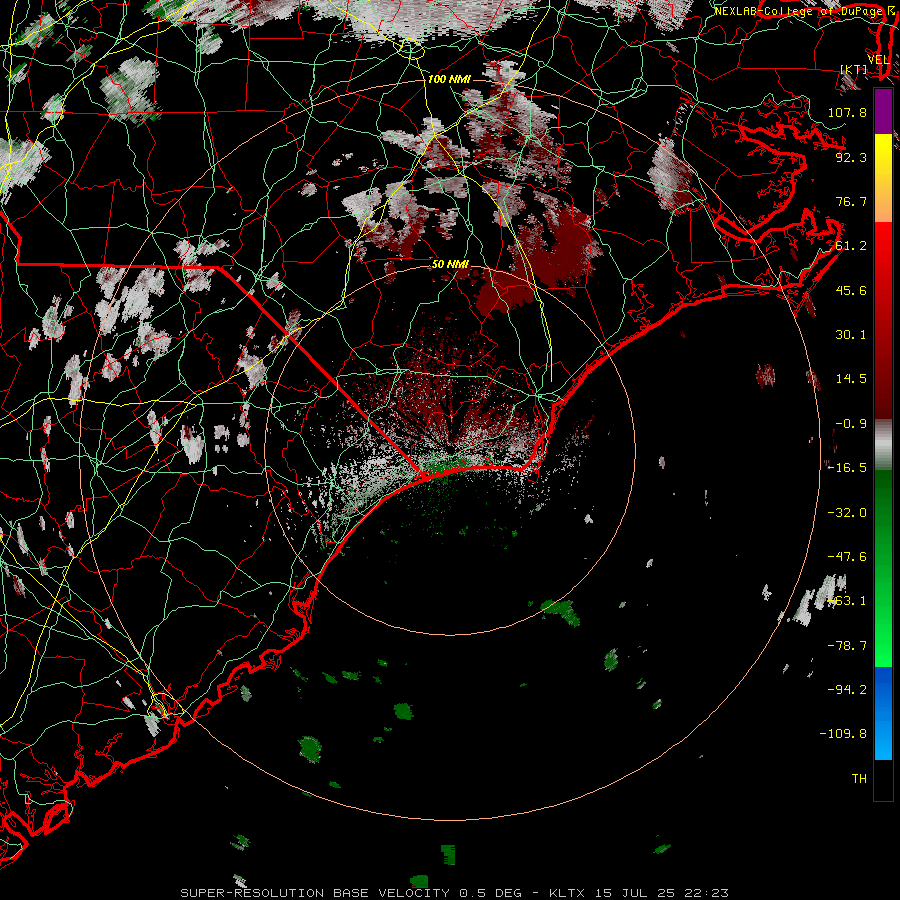
Task: Click the -16.5 velocity scale value
Action: (x=847, y=468)
